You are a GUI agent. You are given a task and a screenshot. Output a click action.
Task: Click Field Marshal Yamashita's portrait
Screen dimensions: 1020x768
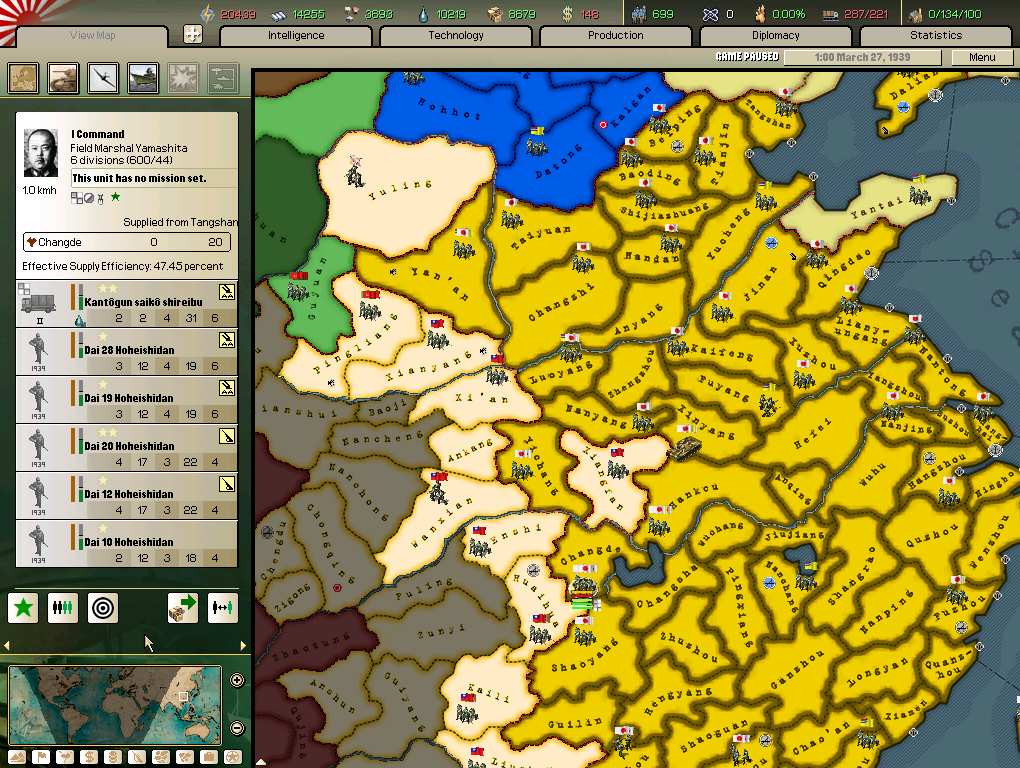[x=40, y=153]
